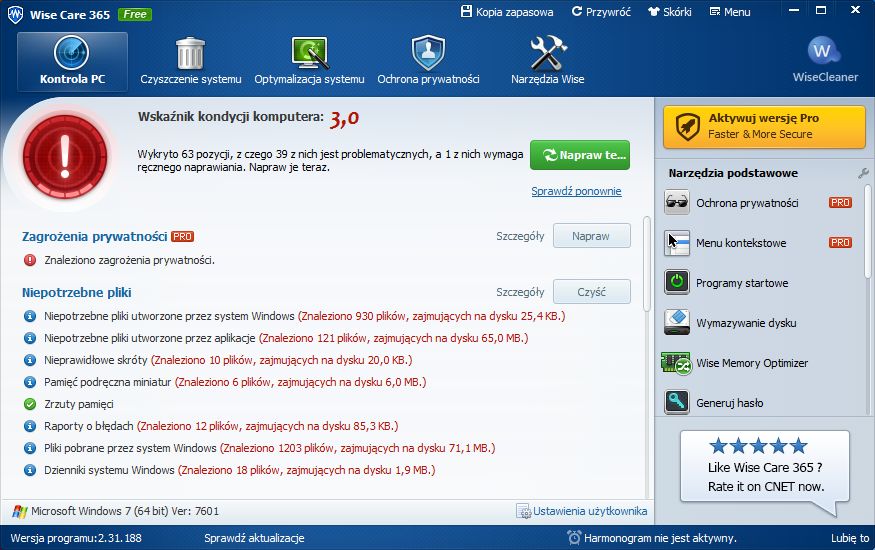The image size is (875, 550).
Task: Click the main results list scrollbar
Action: [647, 264]
